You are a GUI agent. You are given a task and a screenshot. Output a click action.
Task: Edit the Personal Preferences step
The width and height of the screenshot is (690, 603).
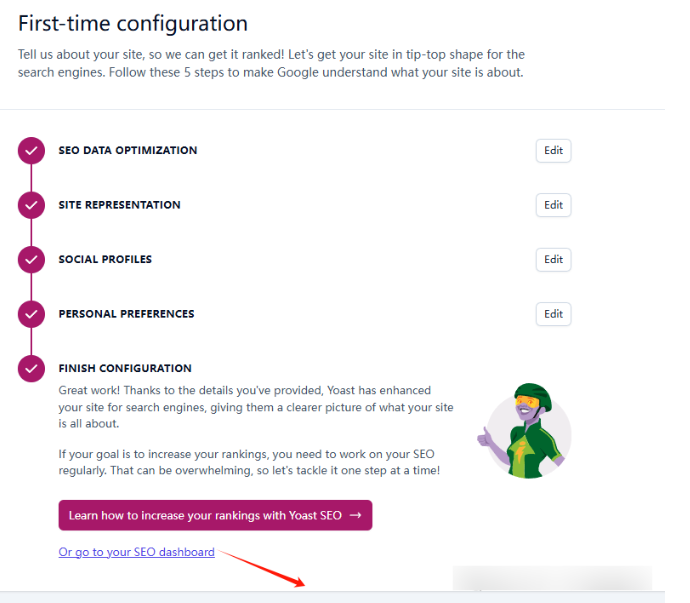pos(553,314)
